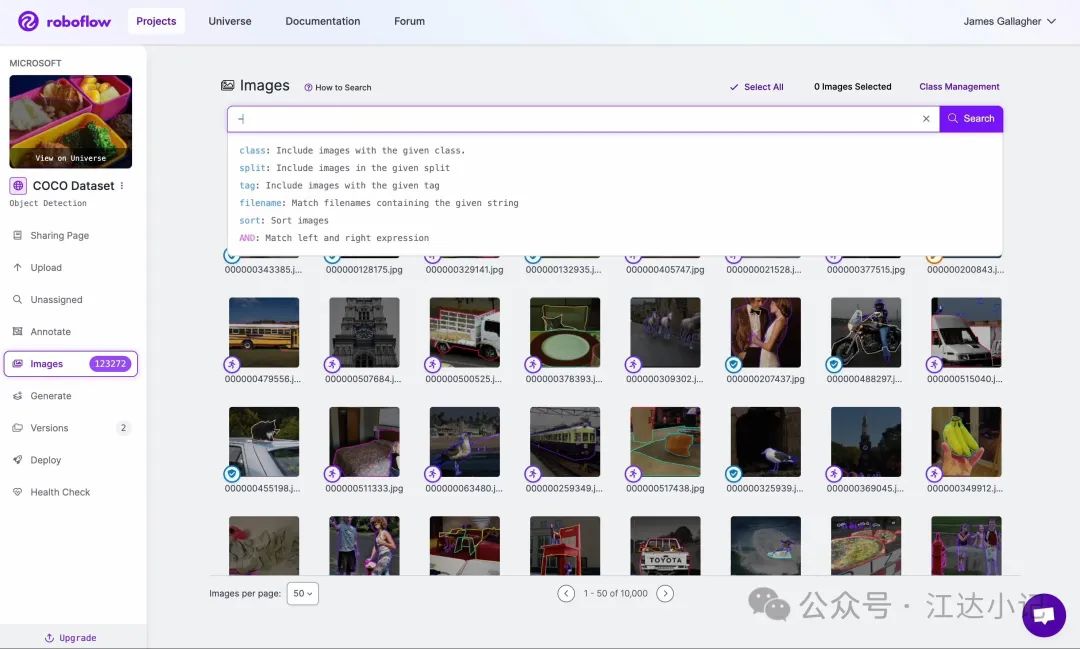This screenshot has height=649, width=1080.
Task: Choose the filename: search suggestion
Action: (x=379, y=203)
